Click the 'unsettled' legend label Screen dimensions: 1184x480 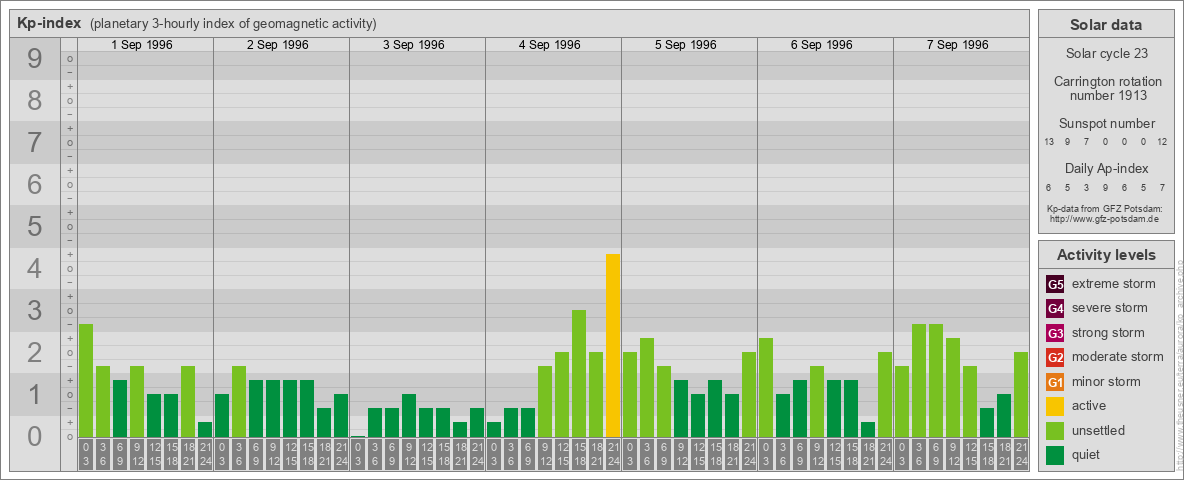coord(1099,430)
